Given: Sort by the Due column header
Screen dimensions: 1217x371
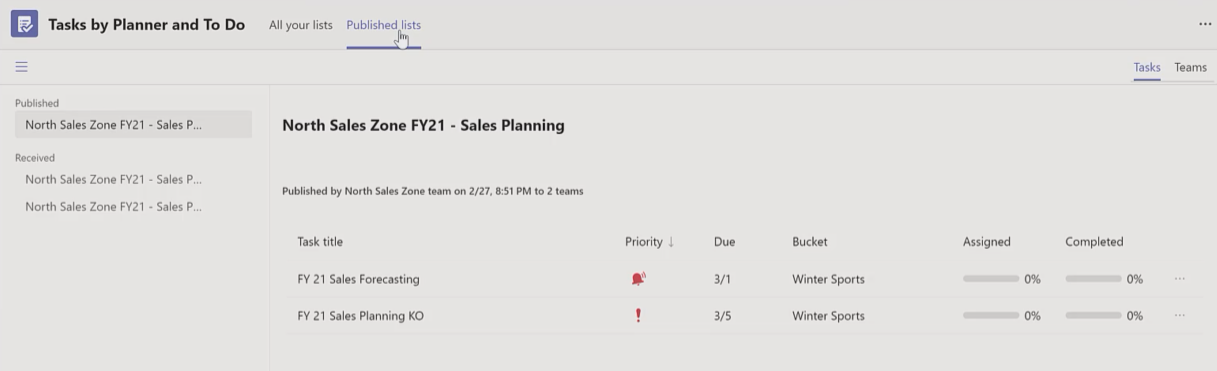Looking at the screenshot, I should pos(724,242).
